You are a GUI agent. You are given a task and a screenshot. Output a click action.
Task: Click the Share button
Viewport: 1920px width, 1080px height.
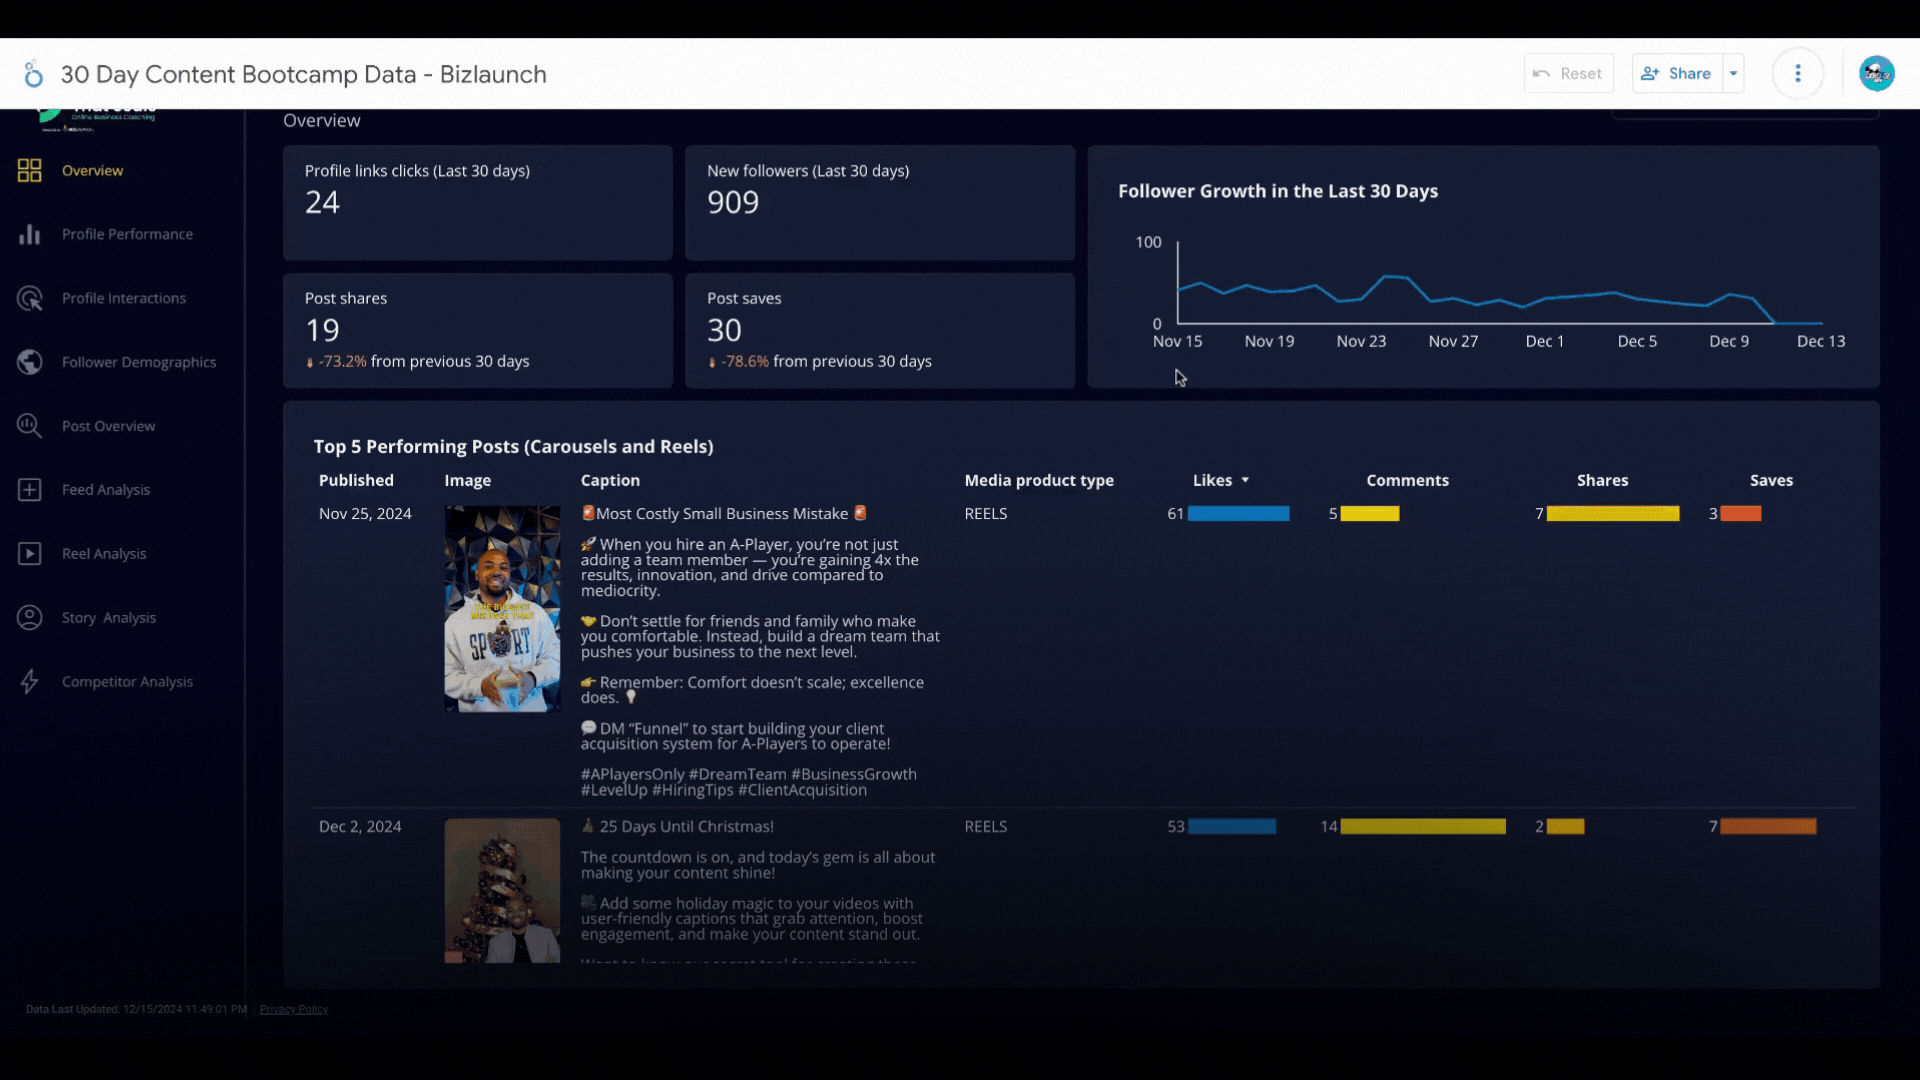(1677, 74)
